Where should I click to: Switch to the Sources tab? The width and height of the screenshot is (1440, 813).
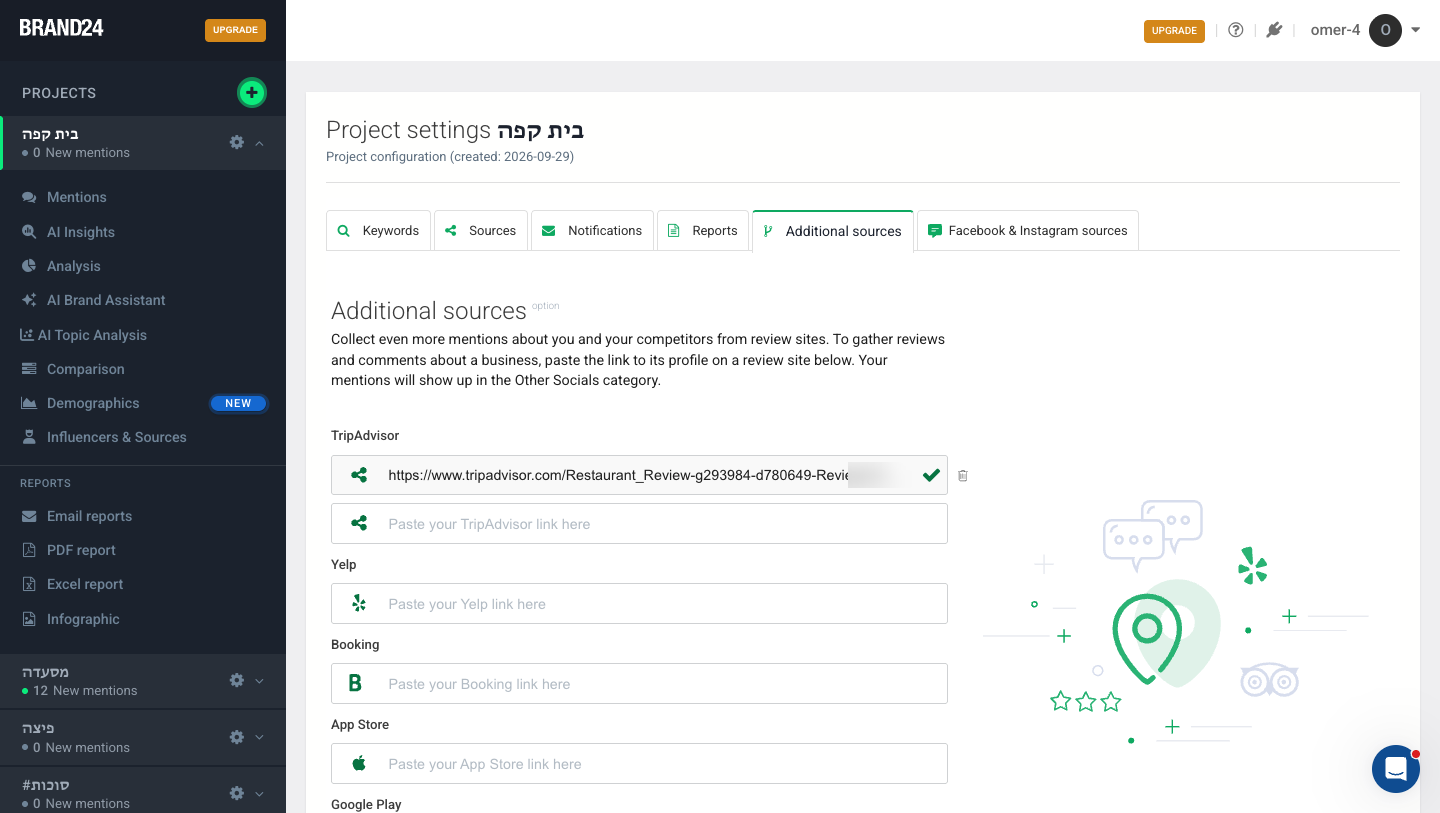481,230
